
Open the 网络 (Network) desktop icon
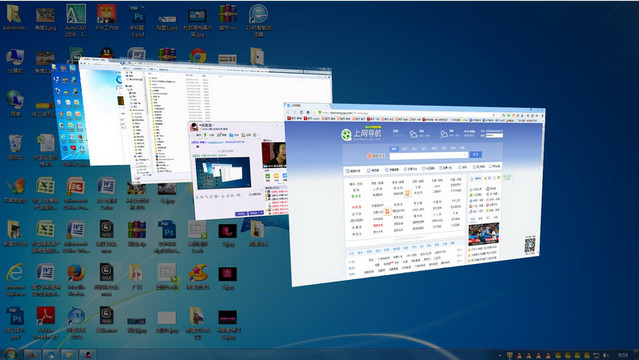[15, 104]
